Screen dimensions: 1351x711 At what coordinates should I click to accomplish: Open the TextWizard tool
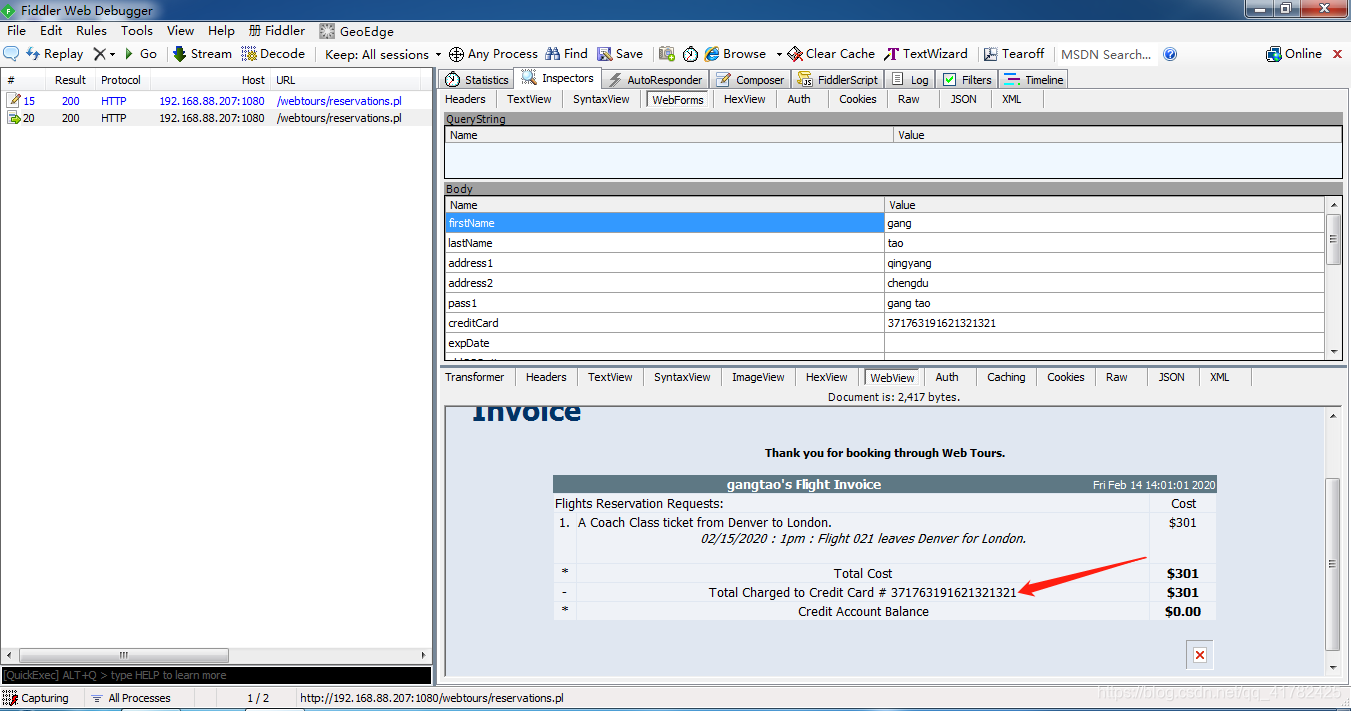926,54
